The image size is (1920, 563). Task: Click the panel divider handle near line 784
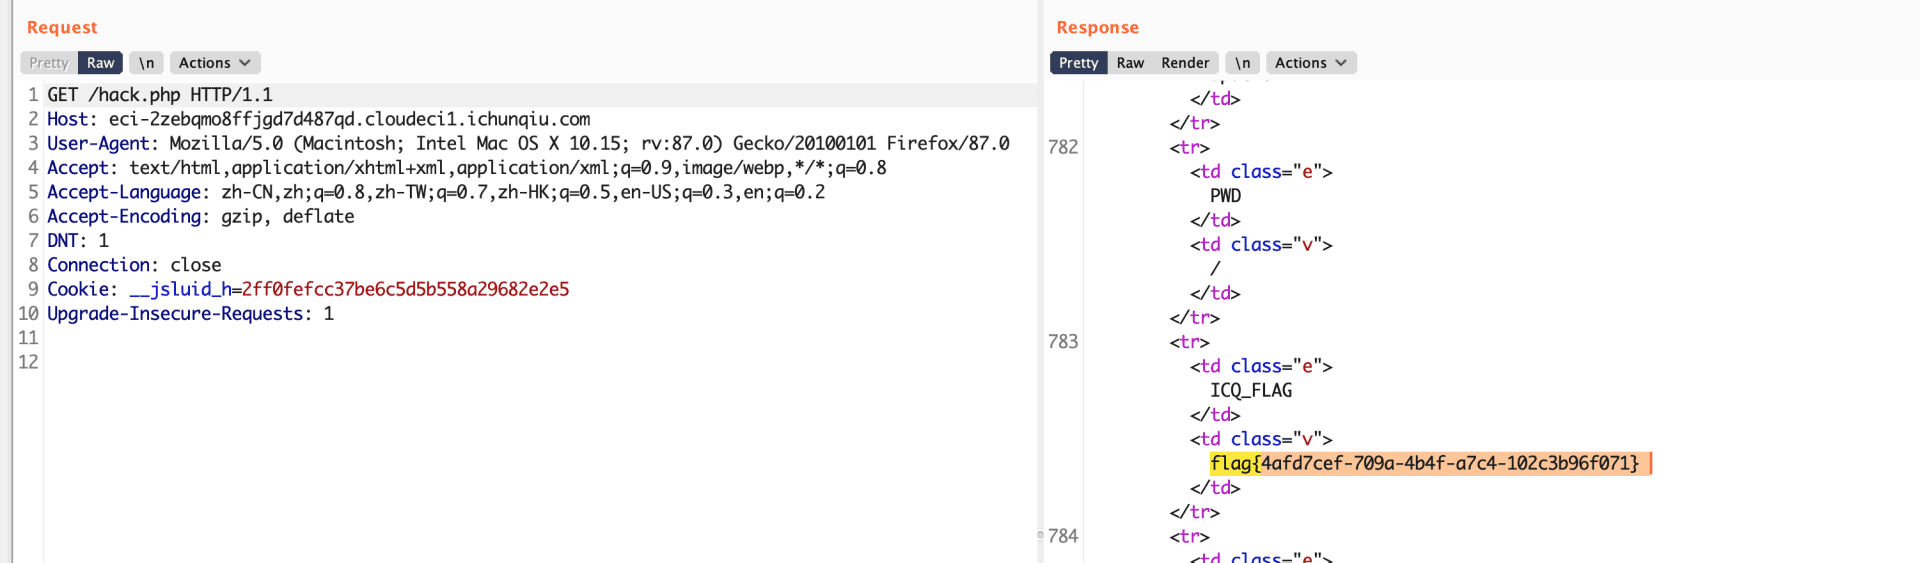(1040, 535)
